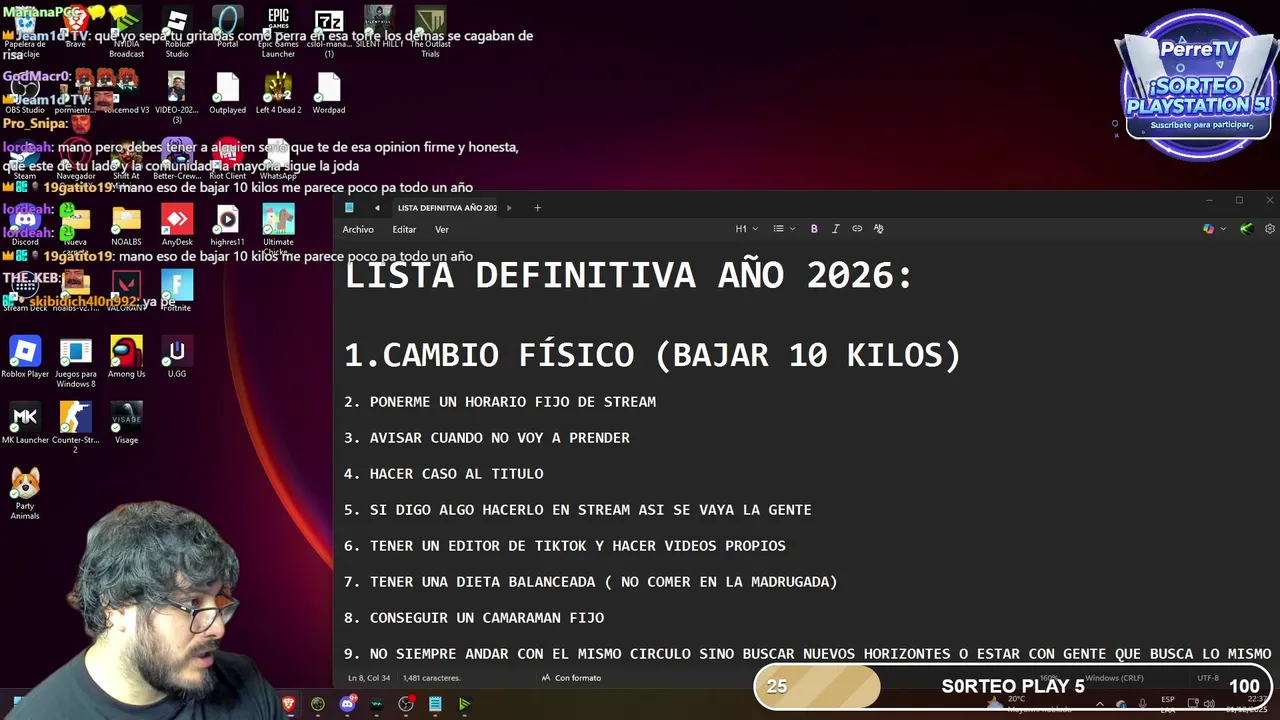Open Brave from the taskbar
The width and height of the screenshot is (1280, 720).
pyautogui.click(x=289, y=704)
